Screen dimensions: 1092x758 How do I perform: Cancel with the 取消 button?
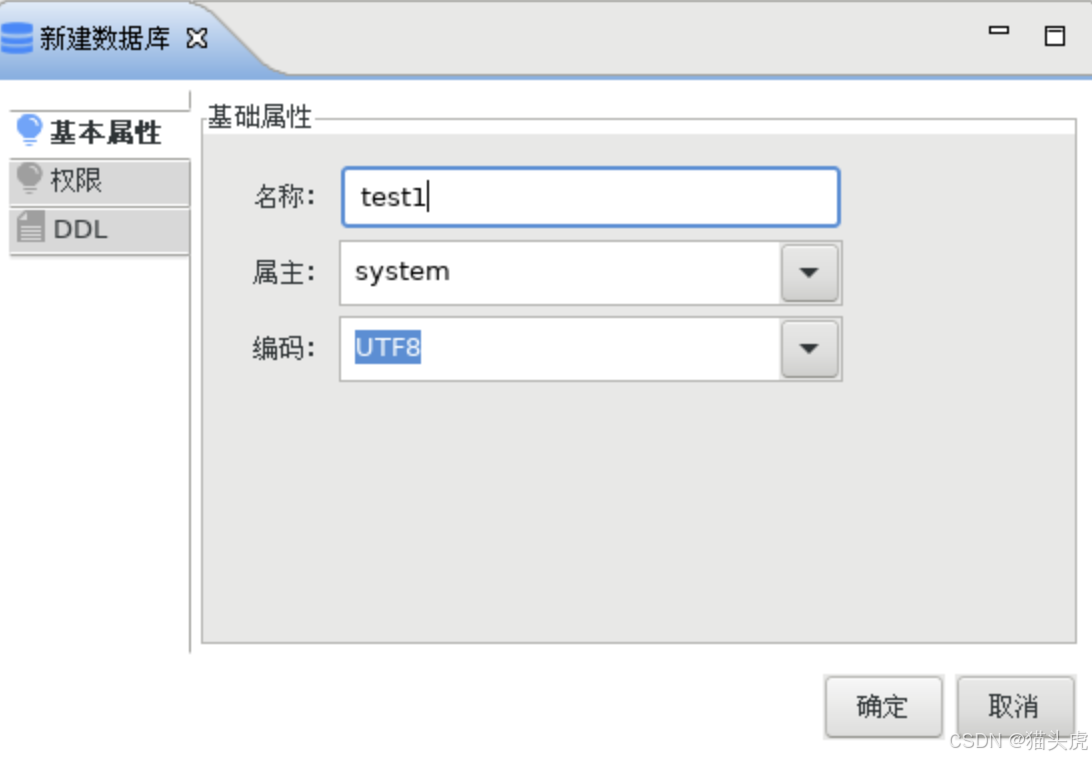(1015, 706)
